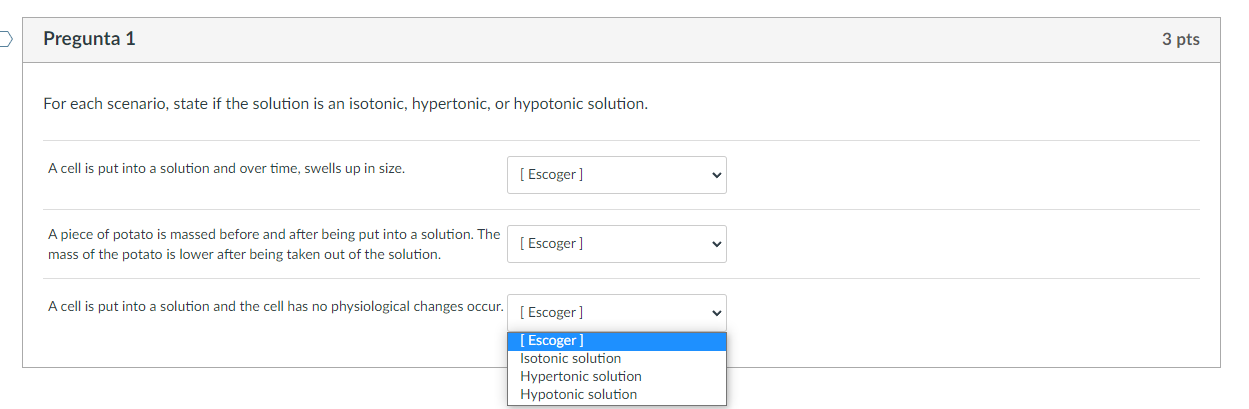Open the dropdown for the swelling cell scenario
The image size is (1249, 409).
tap(615, 175)
